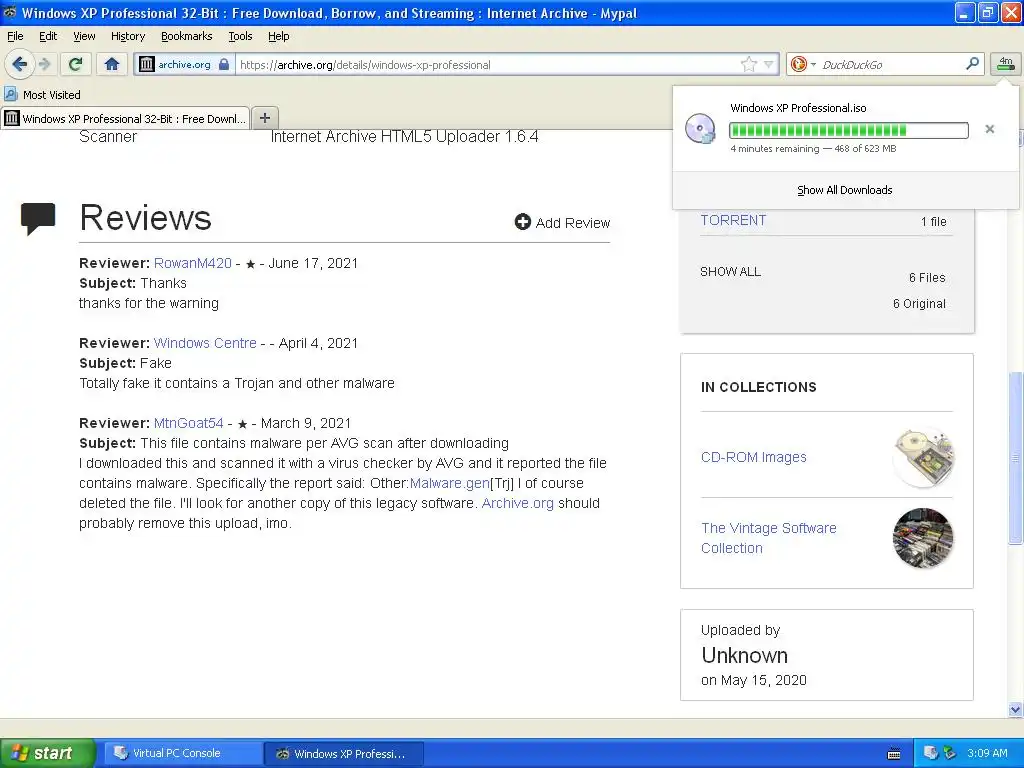Bookmark this page with the star
The height and width of the screenshot is (768, 1024).
pos(748,64)
